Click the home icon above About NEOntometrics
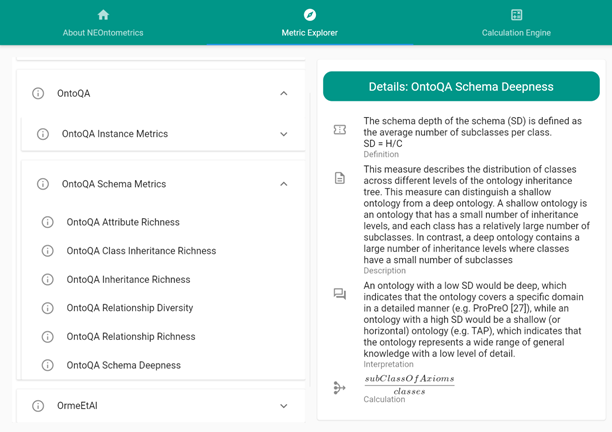The width and height of the screenshot is (612, 432). click(x=103, y=15)
